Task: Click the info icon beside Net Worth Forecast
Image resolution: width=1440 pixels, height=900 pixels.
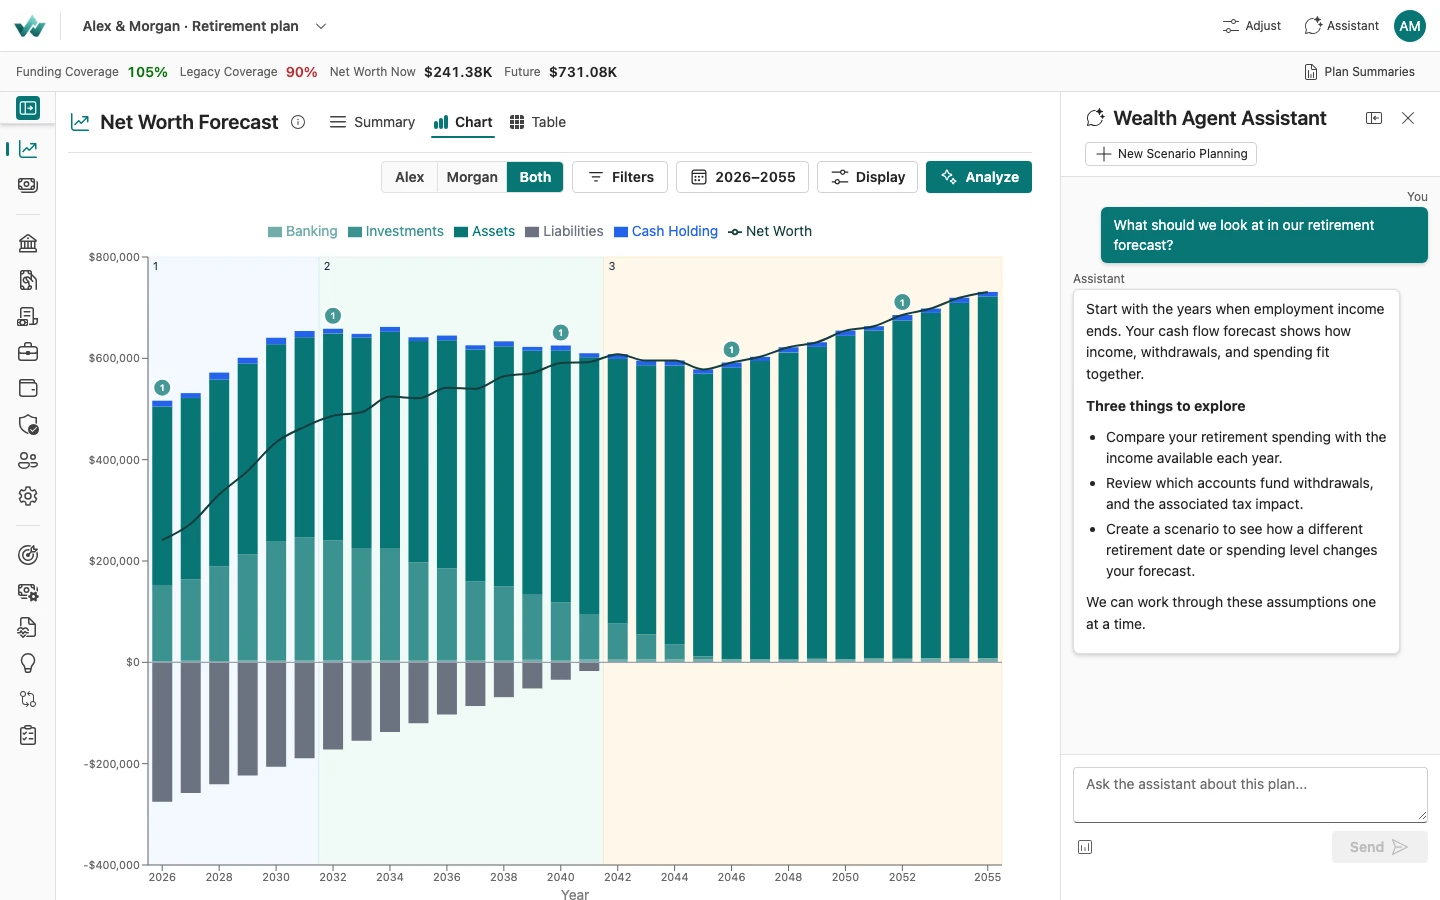Action: click(298, 122)
